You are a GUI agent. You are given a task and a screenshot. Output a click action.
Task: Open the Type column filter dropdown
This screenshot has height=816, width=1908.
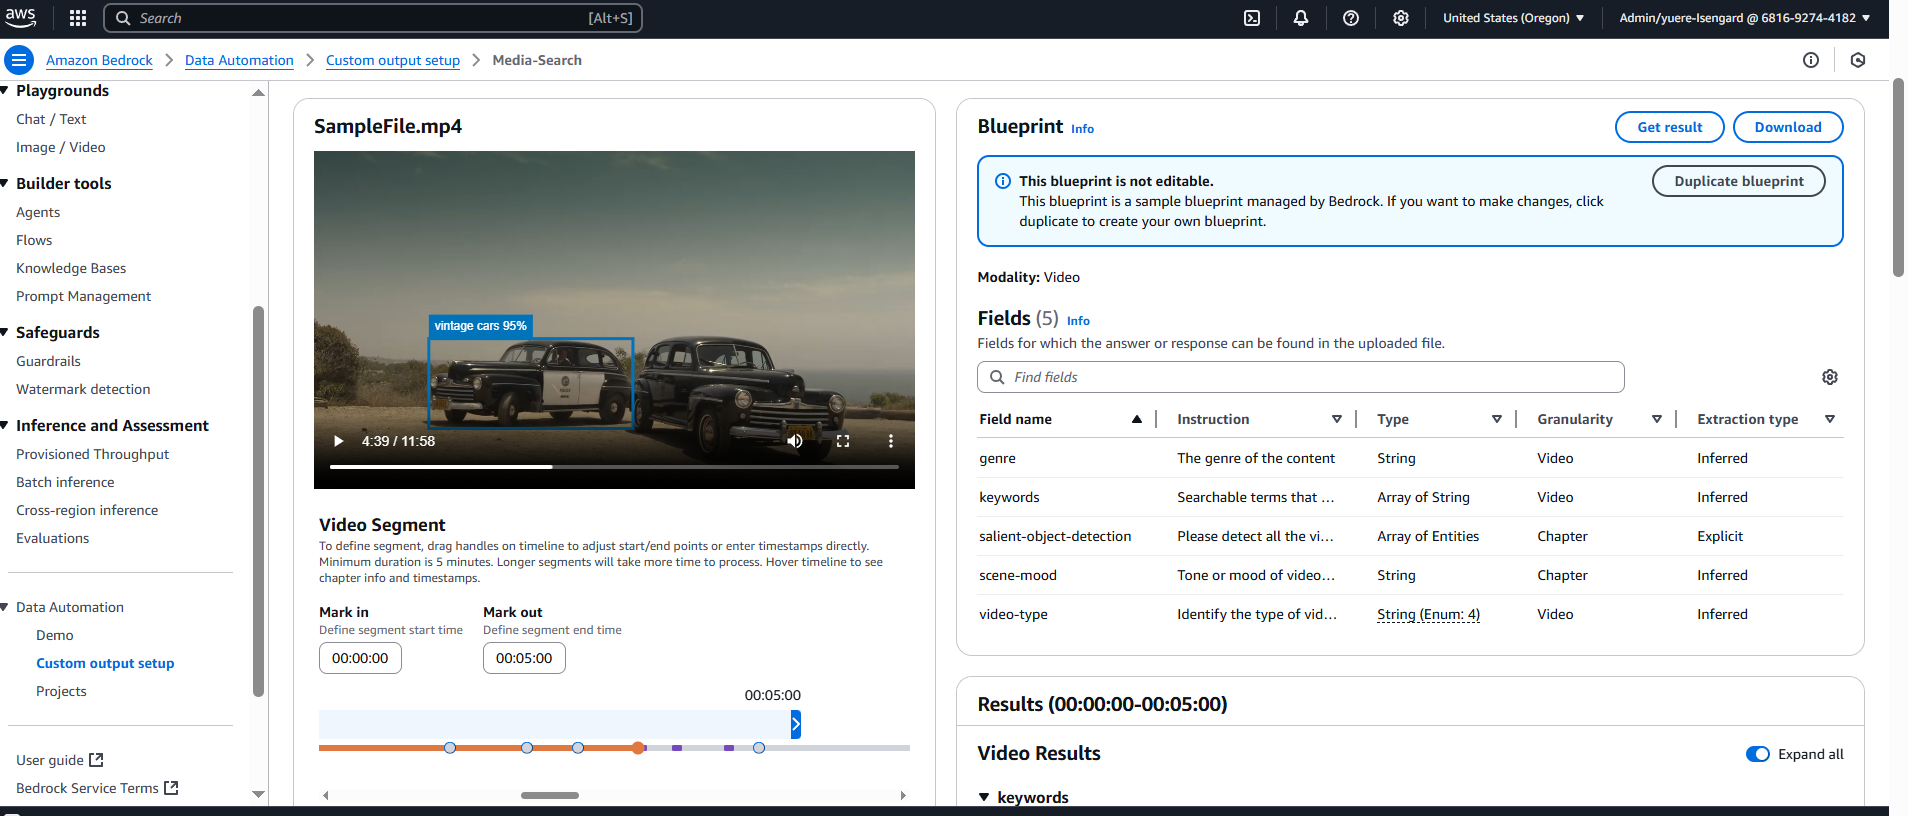tap(1496, 419)
